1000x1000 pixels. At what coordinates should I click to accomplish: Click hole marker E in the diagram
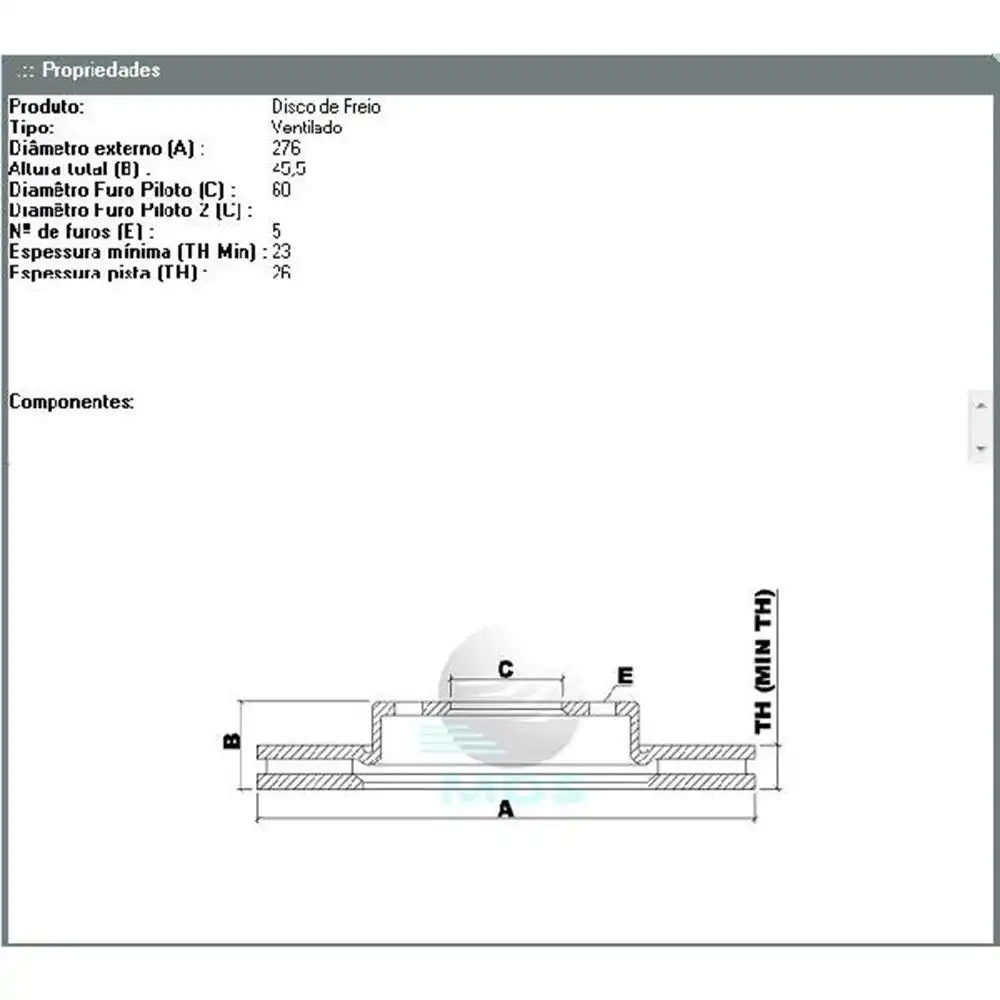tap(625, 677)
